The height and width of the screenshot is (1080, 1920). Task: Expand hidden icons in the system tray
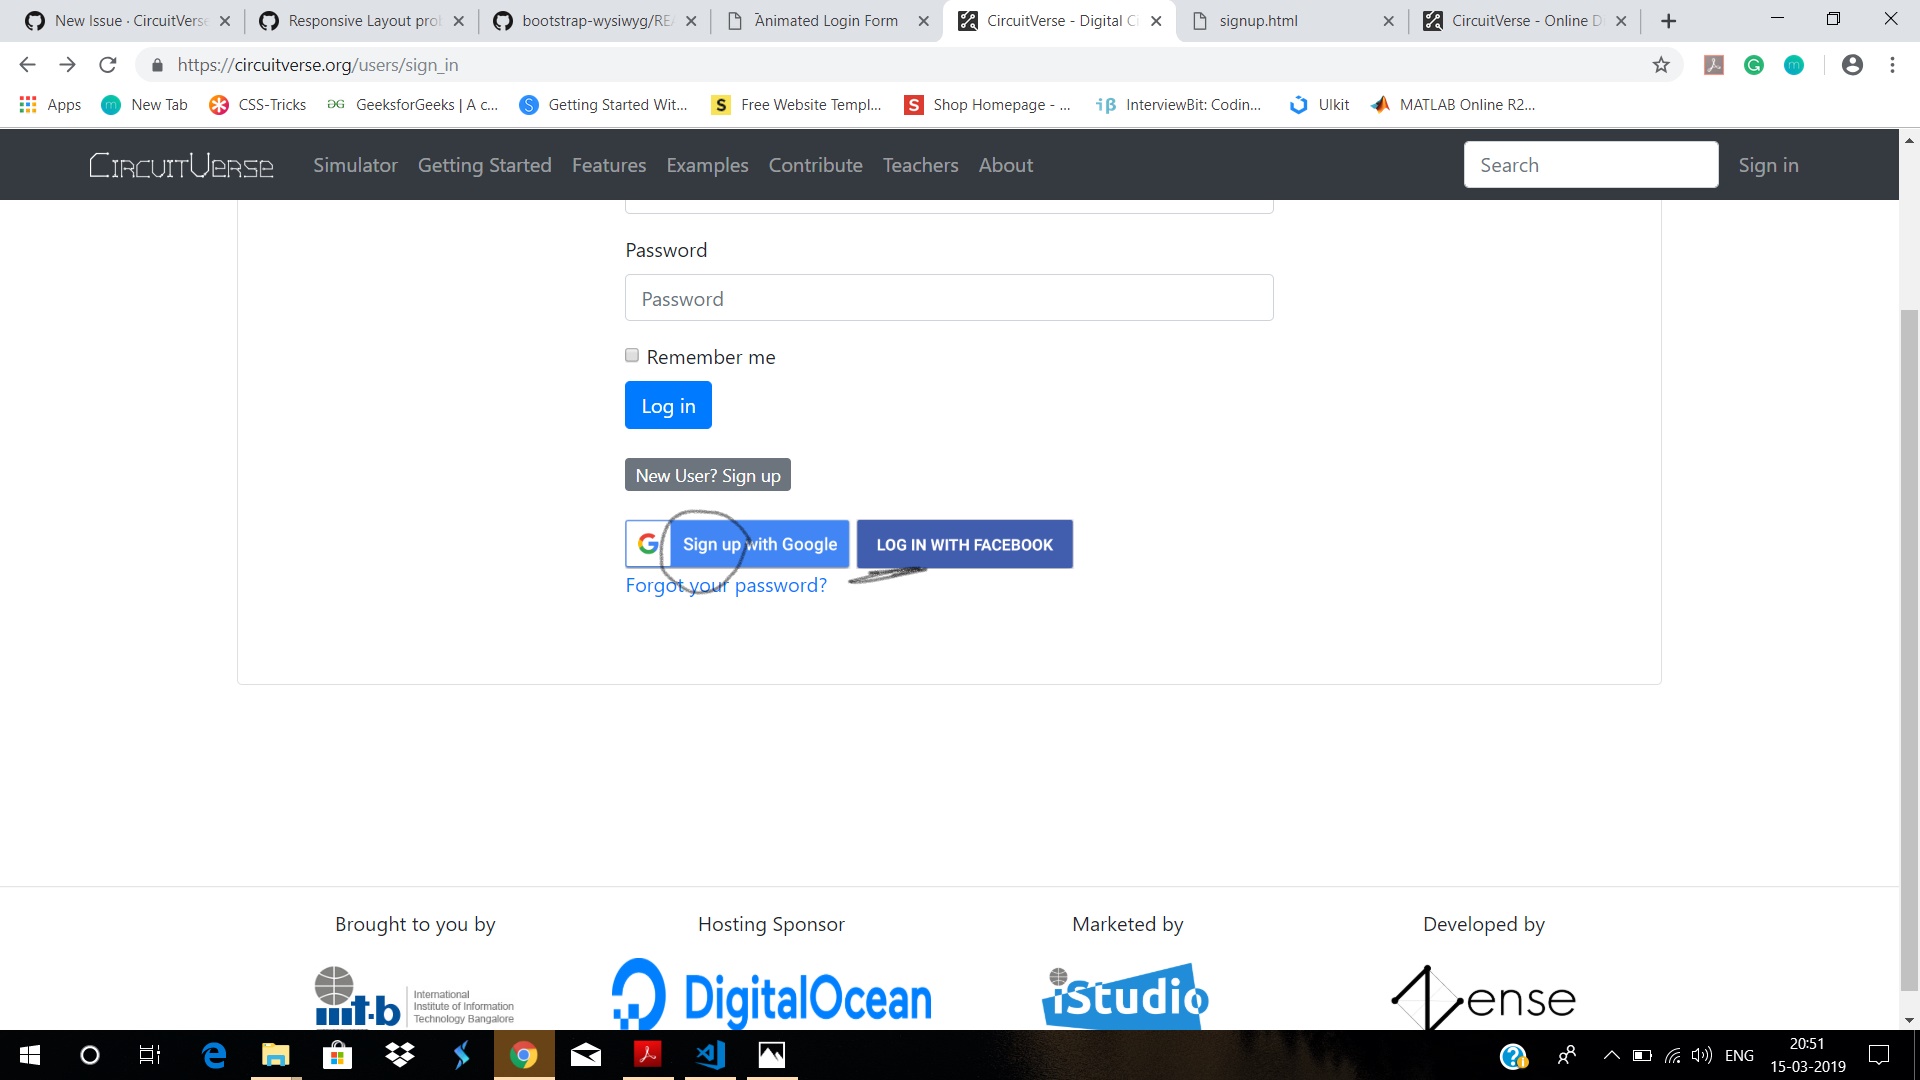pyautogui.click(x=1612, y=1055)
